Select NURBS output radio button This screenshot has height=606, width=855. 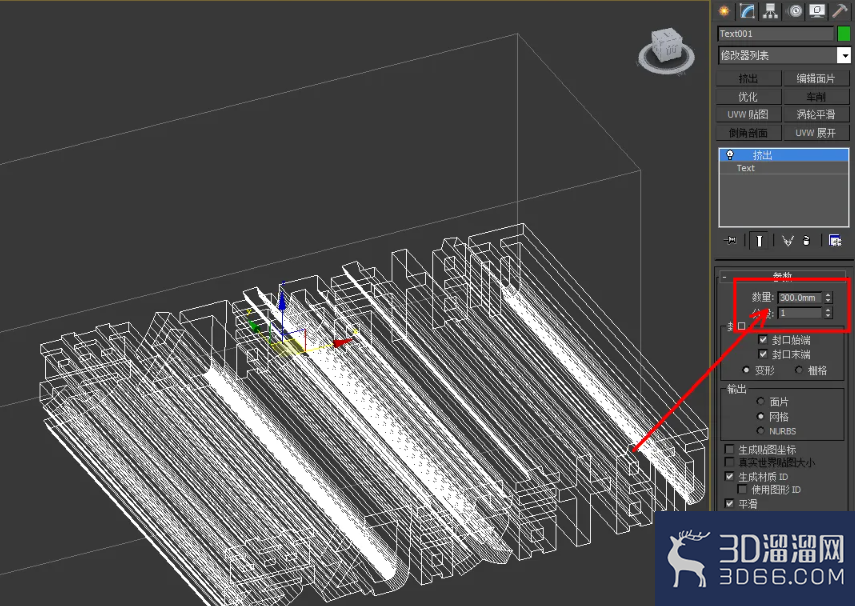(761, 431)
